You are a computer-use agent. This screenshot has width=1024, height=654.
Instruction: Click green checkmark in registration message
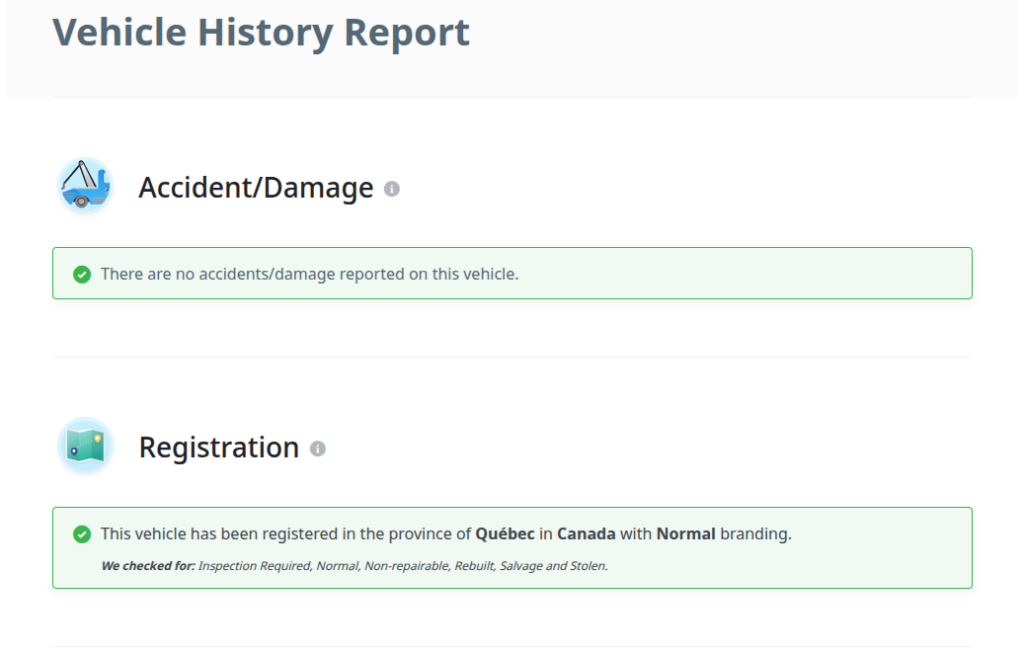pos(82,534)
